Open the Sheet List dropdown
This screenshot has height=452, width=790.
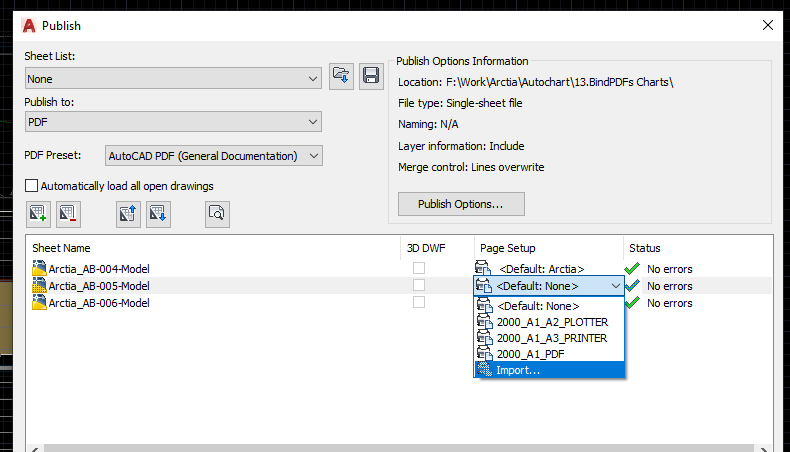(173, 79)
